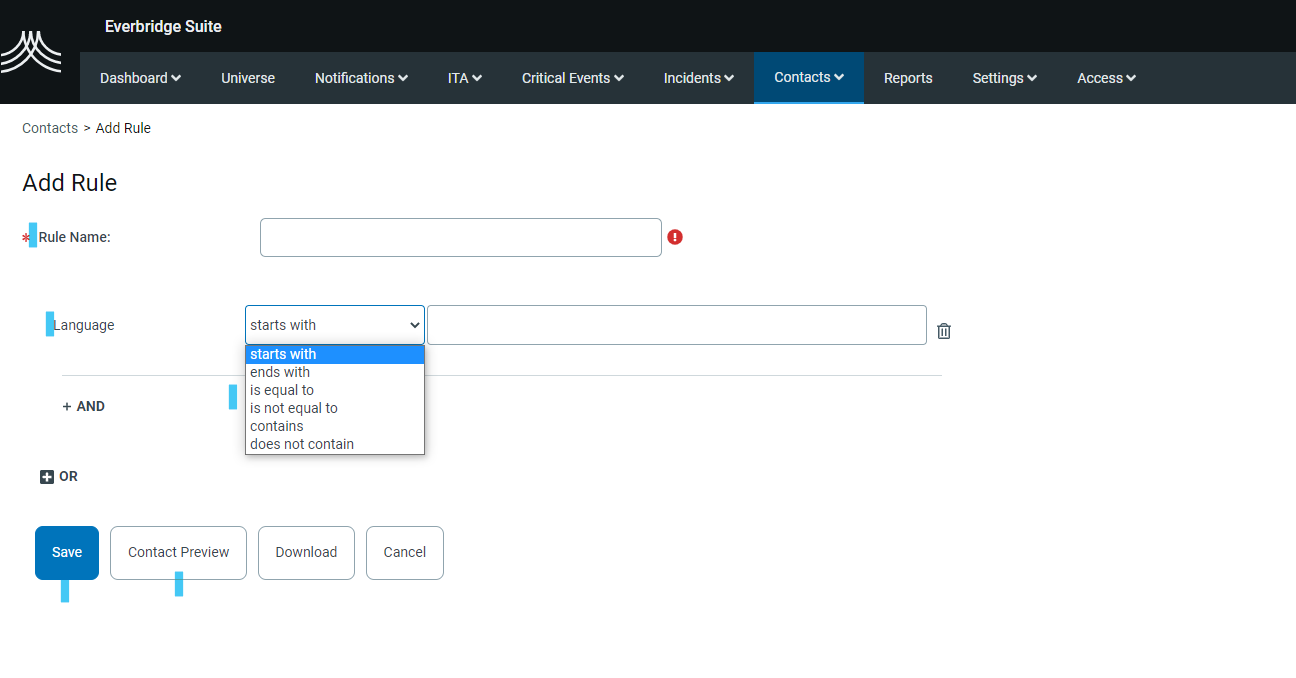Click the Contacts breadcrumb link
This screenshot has width=1296, height=678.
(x=49, y=128)
